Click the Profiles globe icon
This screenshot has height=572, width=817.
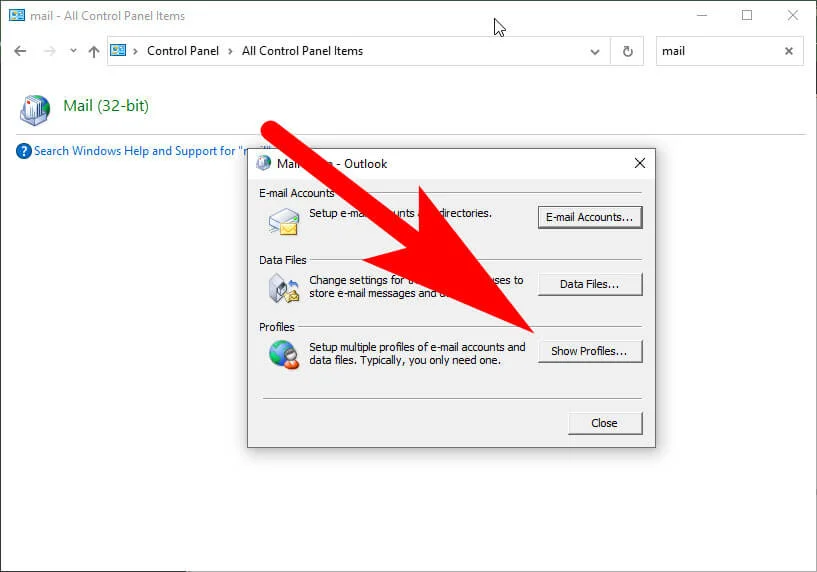[284, 355]
